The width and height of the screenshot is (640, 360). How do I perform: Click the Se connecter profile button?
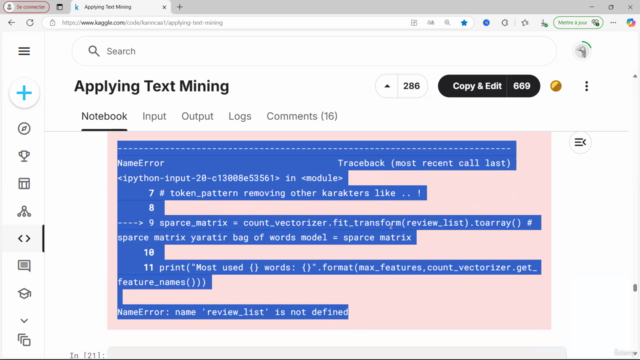tap(27, 7)
